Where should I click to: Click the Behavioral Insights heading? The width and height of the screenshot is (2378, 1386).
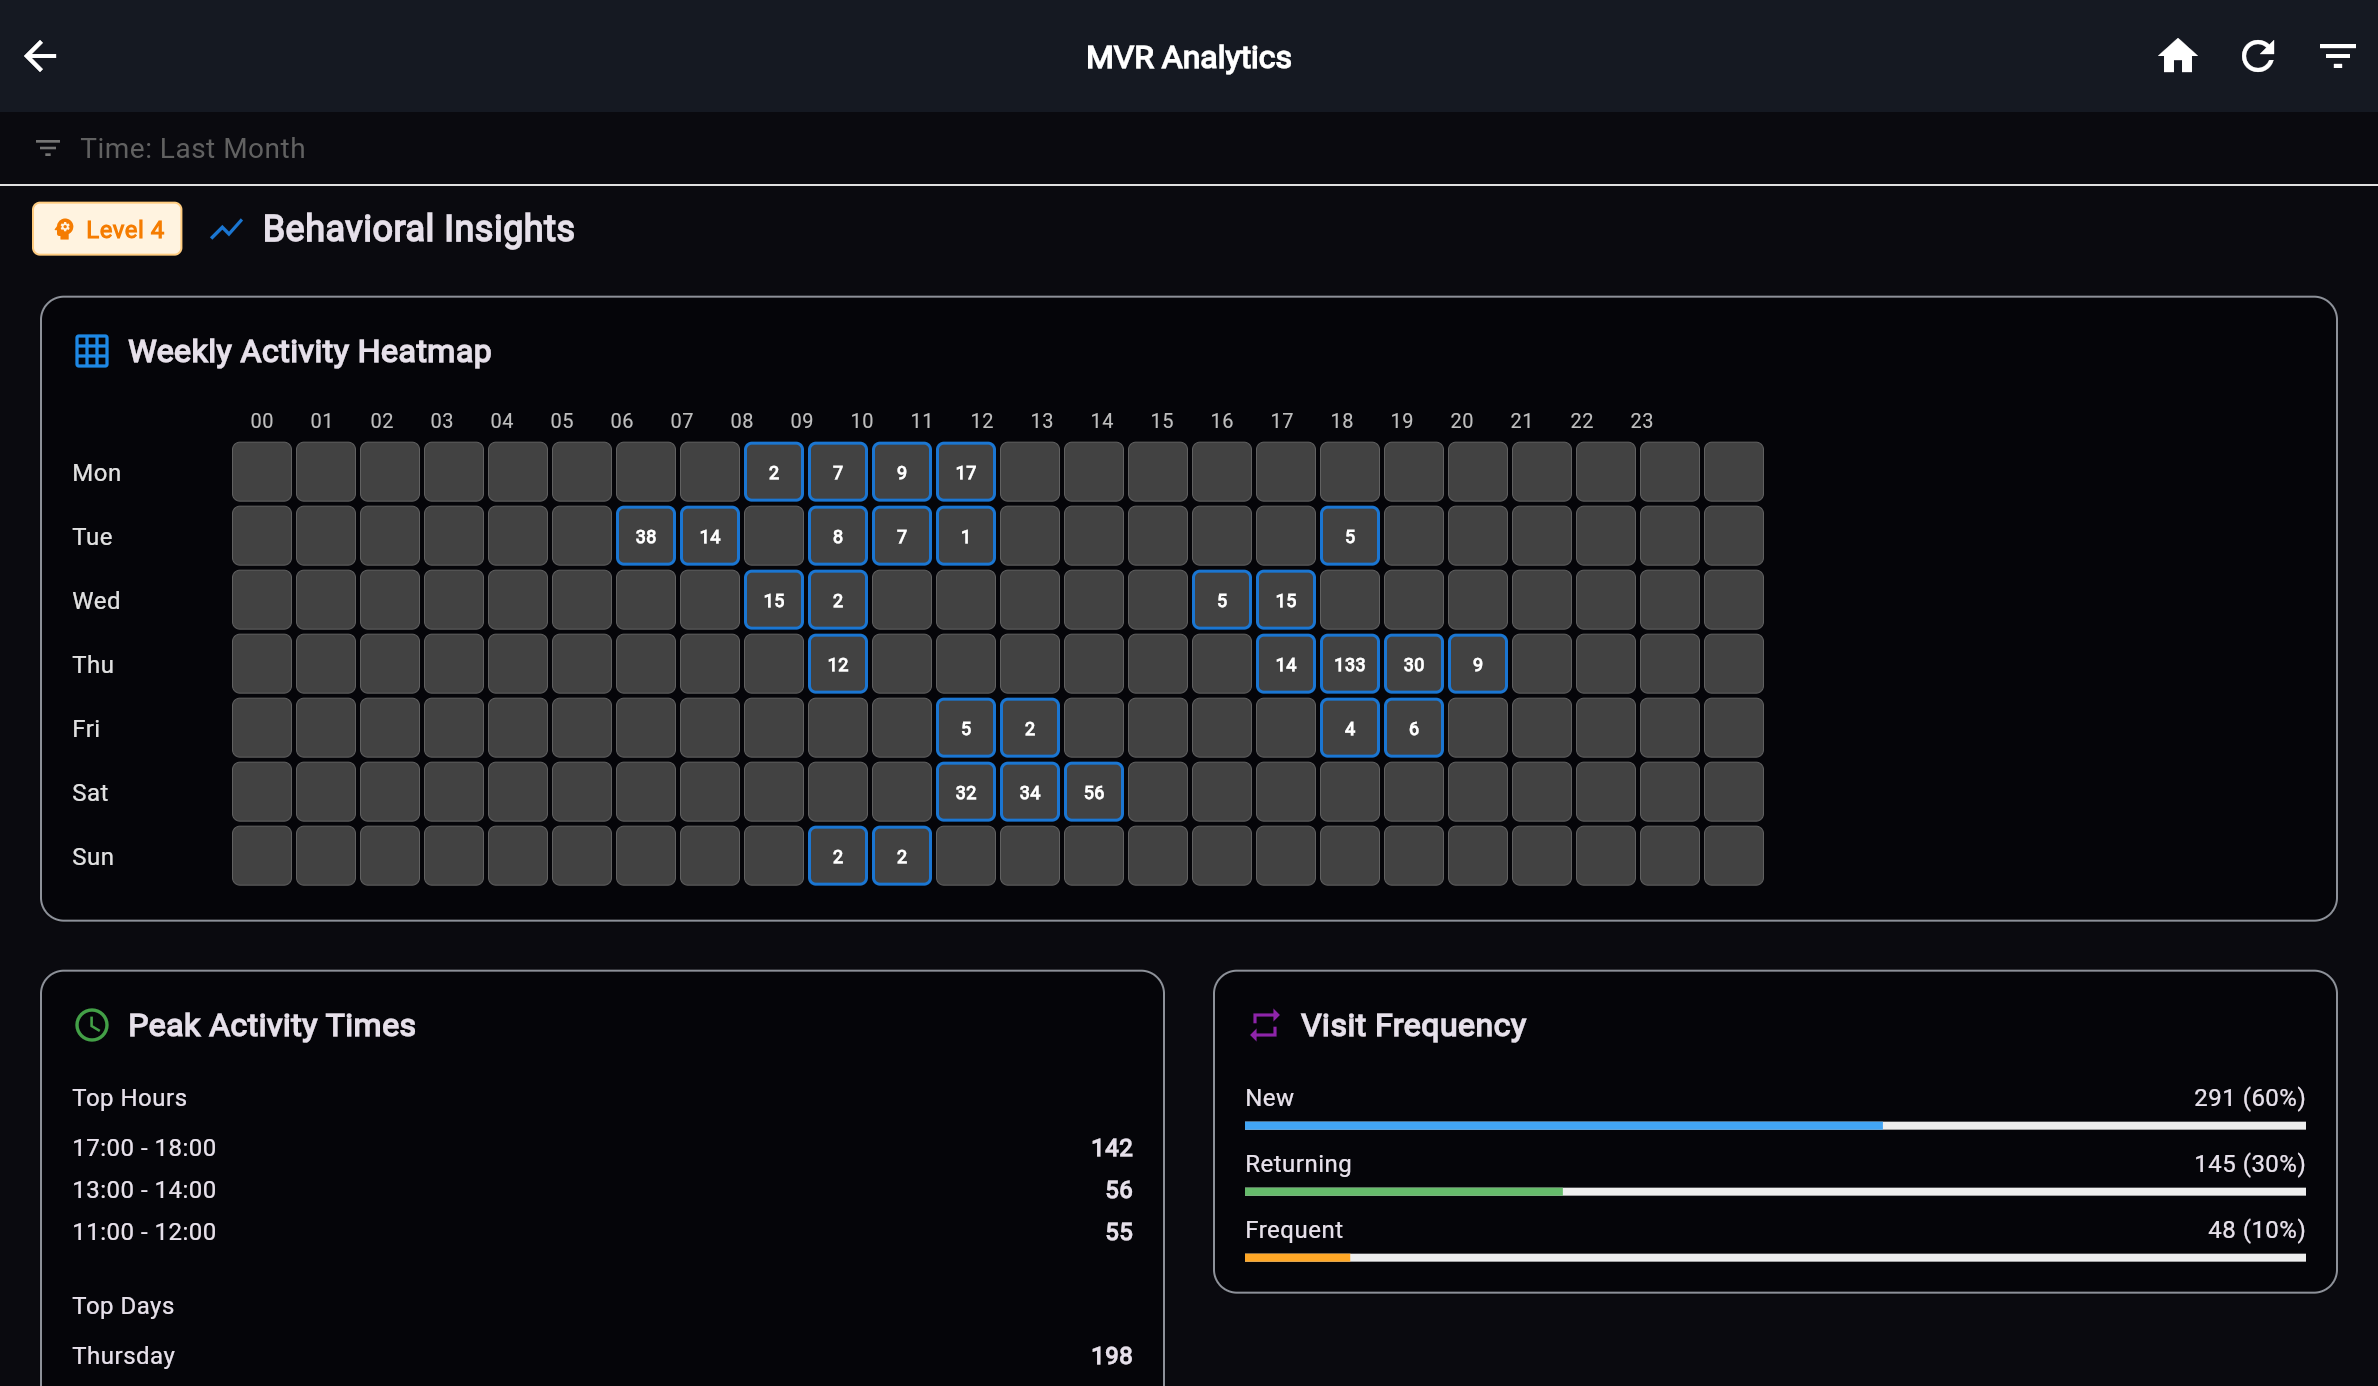pos(418,229)
